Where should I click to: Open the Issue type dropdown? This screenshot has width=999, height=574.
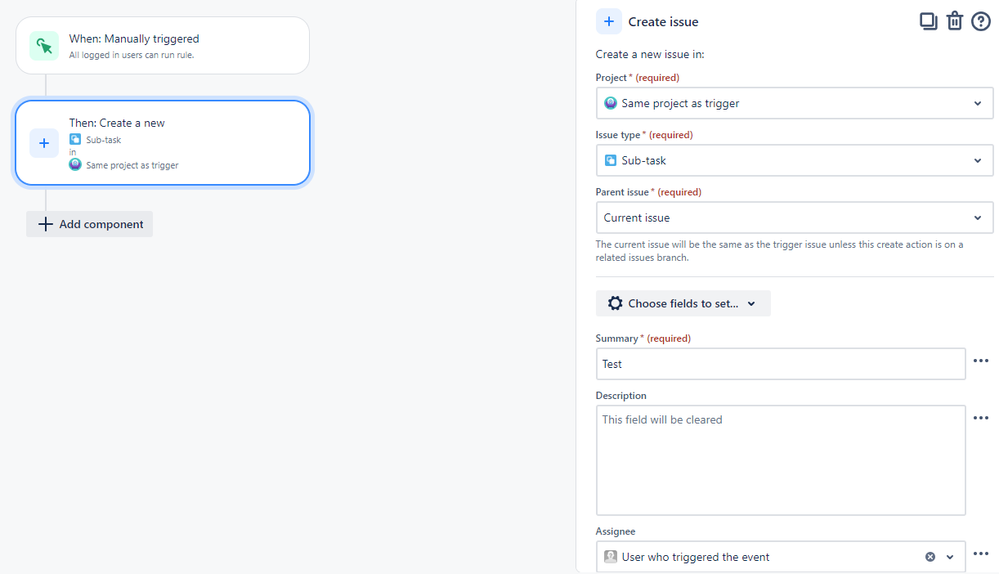tap(794, 161)
